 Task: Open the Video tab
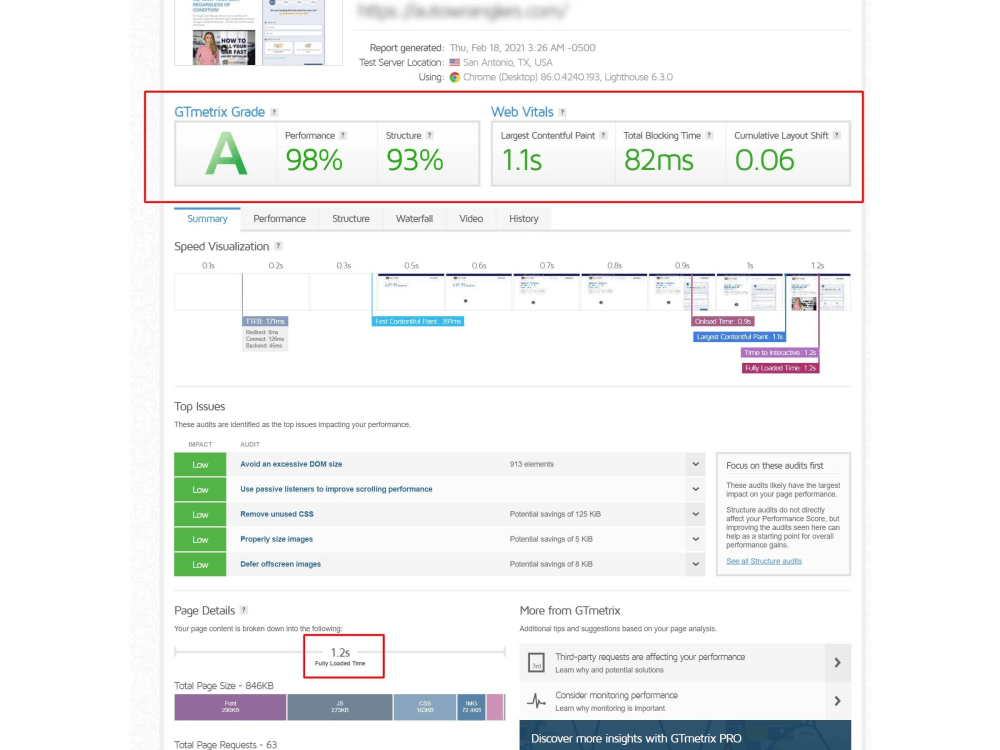pyautogui.click(x=471, y=219)
